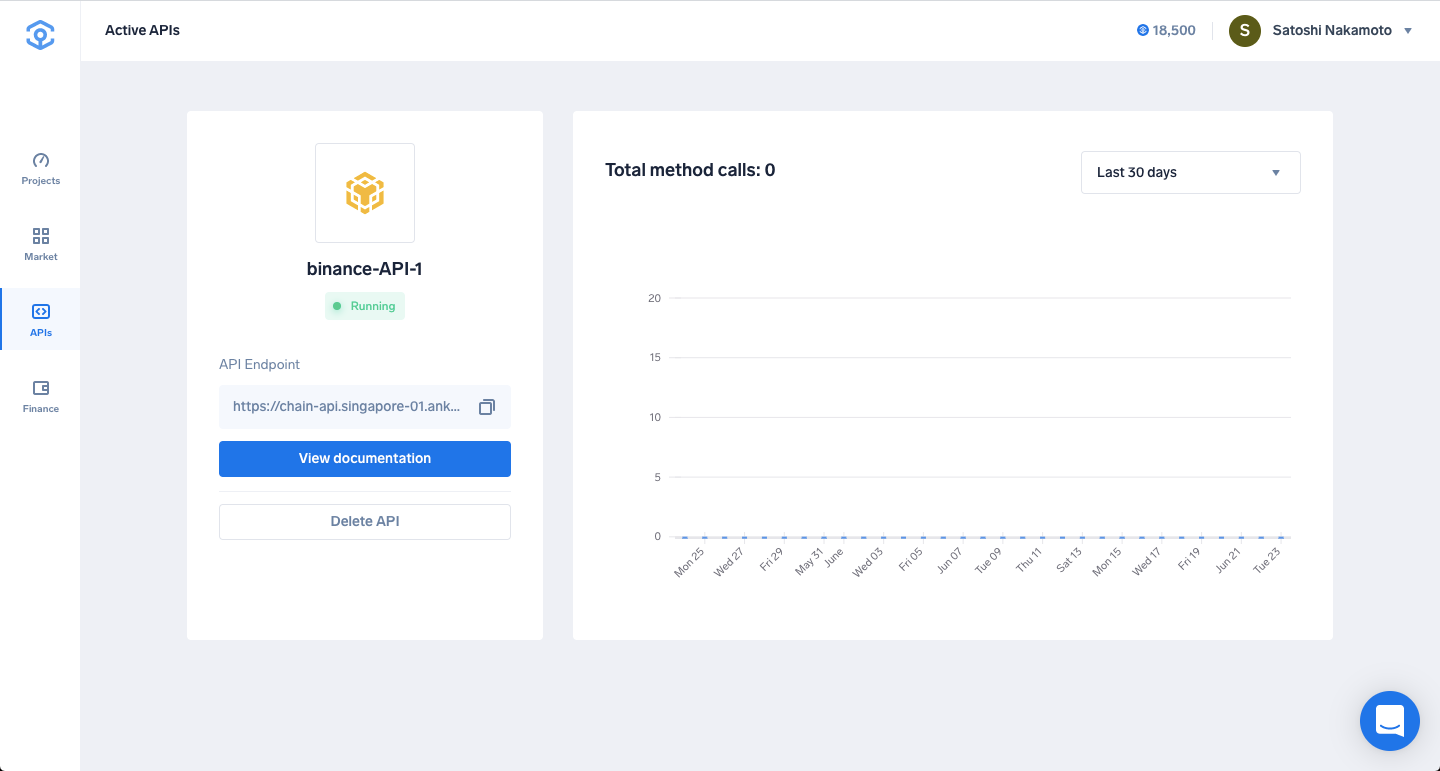Click the Running status badge
The width and height of the screenshot is (1440, 771).
365,306
